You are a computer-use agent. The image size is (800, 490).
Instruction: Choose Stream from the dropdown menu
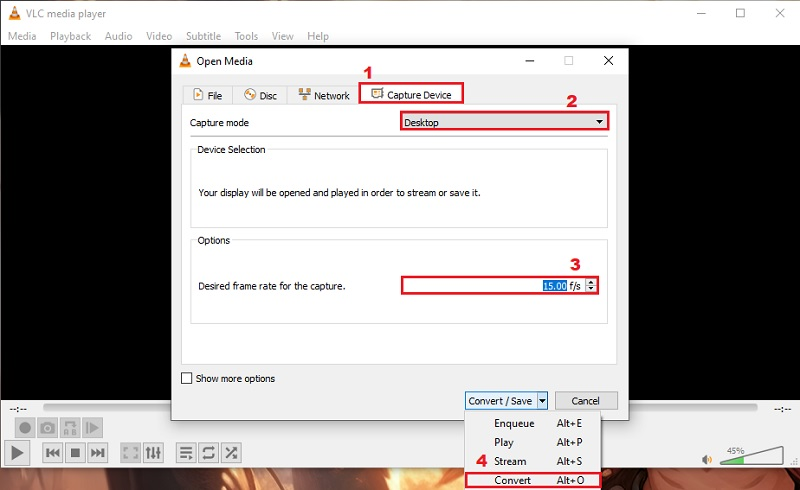[533, 461]
